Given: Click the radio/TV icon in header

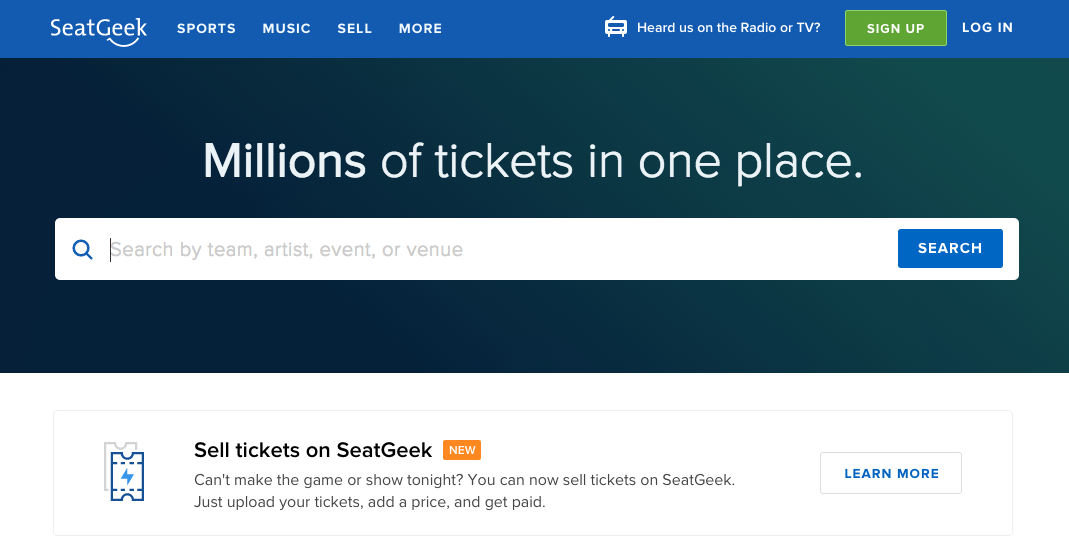Looking at the screenshot, I should pos(616,28).
